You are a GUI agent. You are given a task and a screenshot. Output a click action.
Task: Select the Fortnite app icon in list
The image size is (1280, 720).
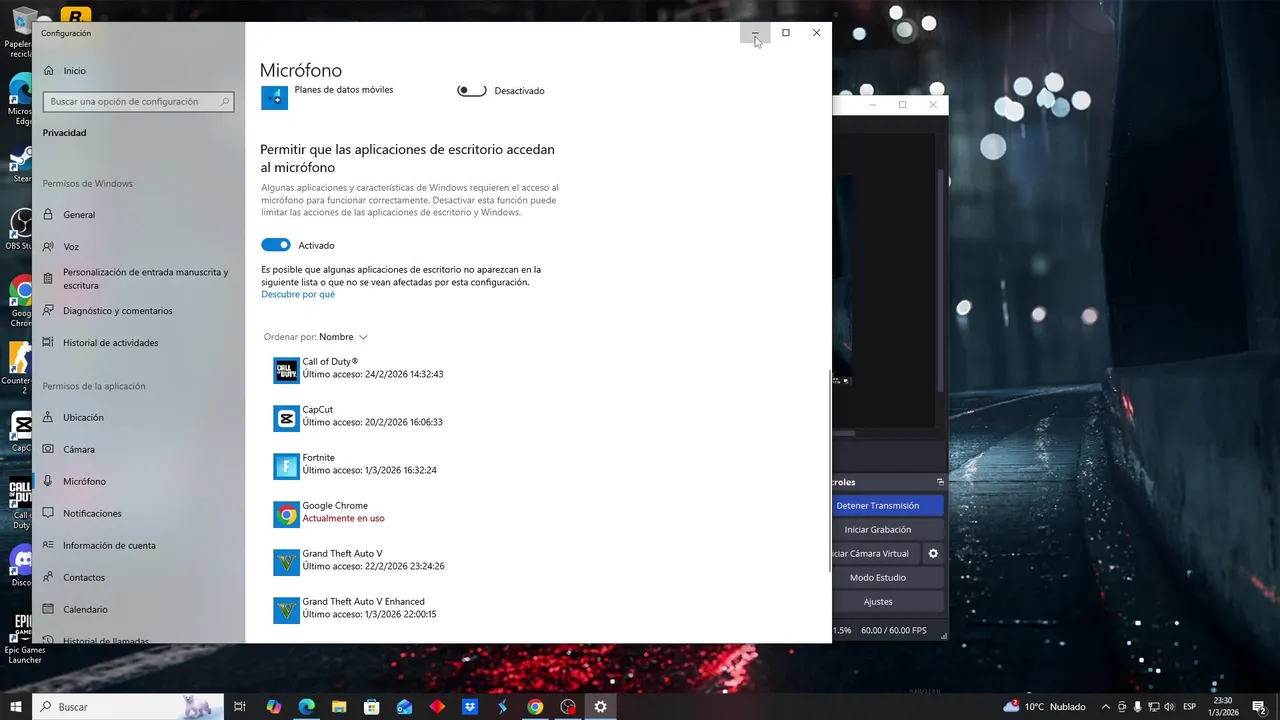287,466
